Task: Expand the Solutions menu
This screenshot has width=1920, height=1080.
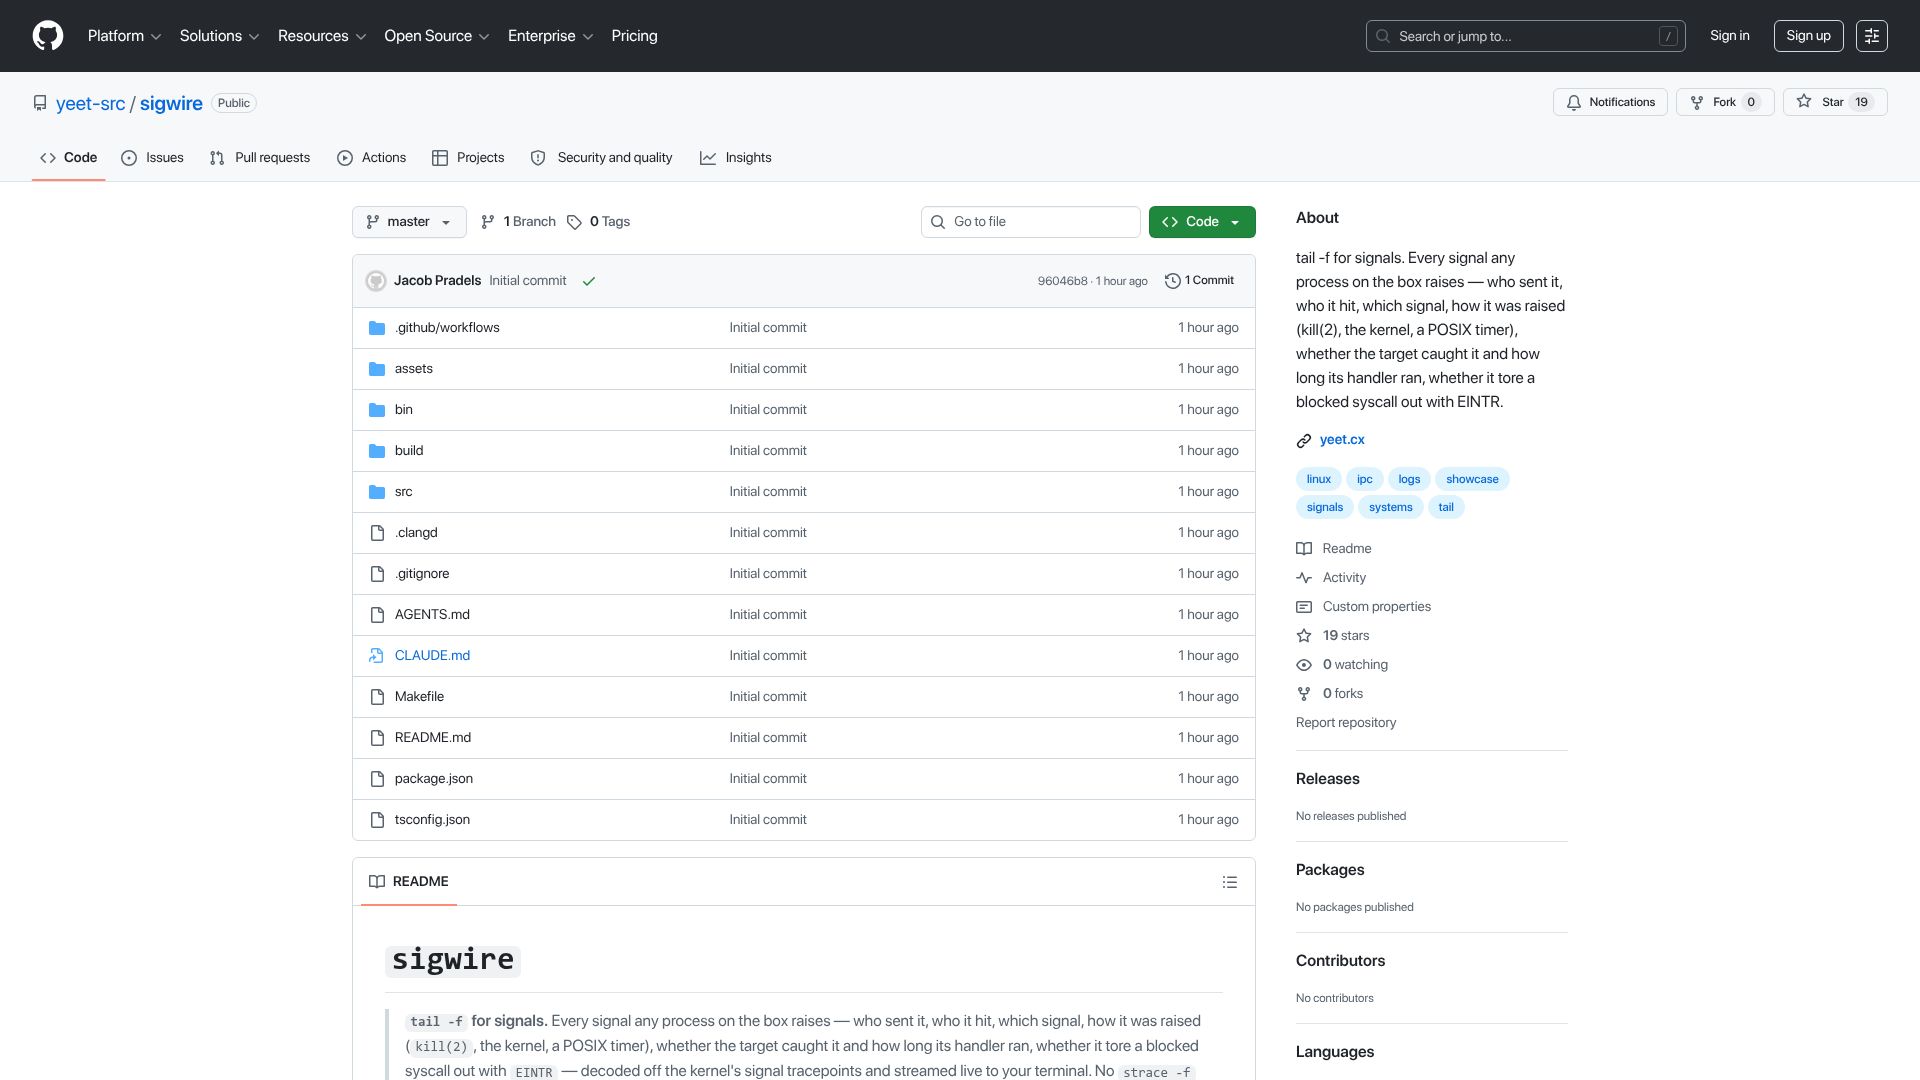Action: click(219, 36)
